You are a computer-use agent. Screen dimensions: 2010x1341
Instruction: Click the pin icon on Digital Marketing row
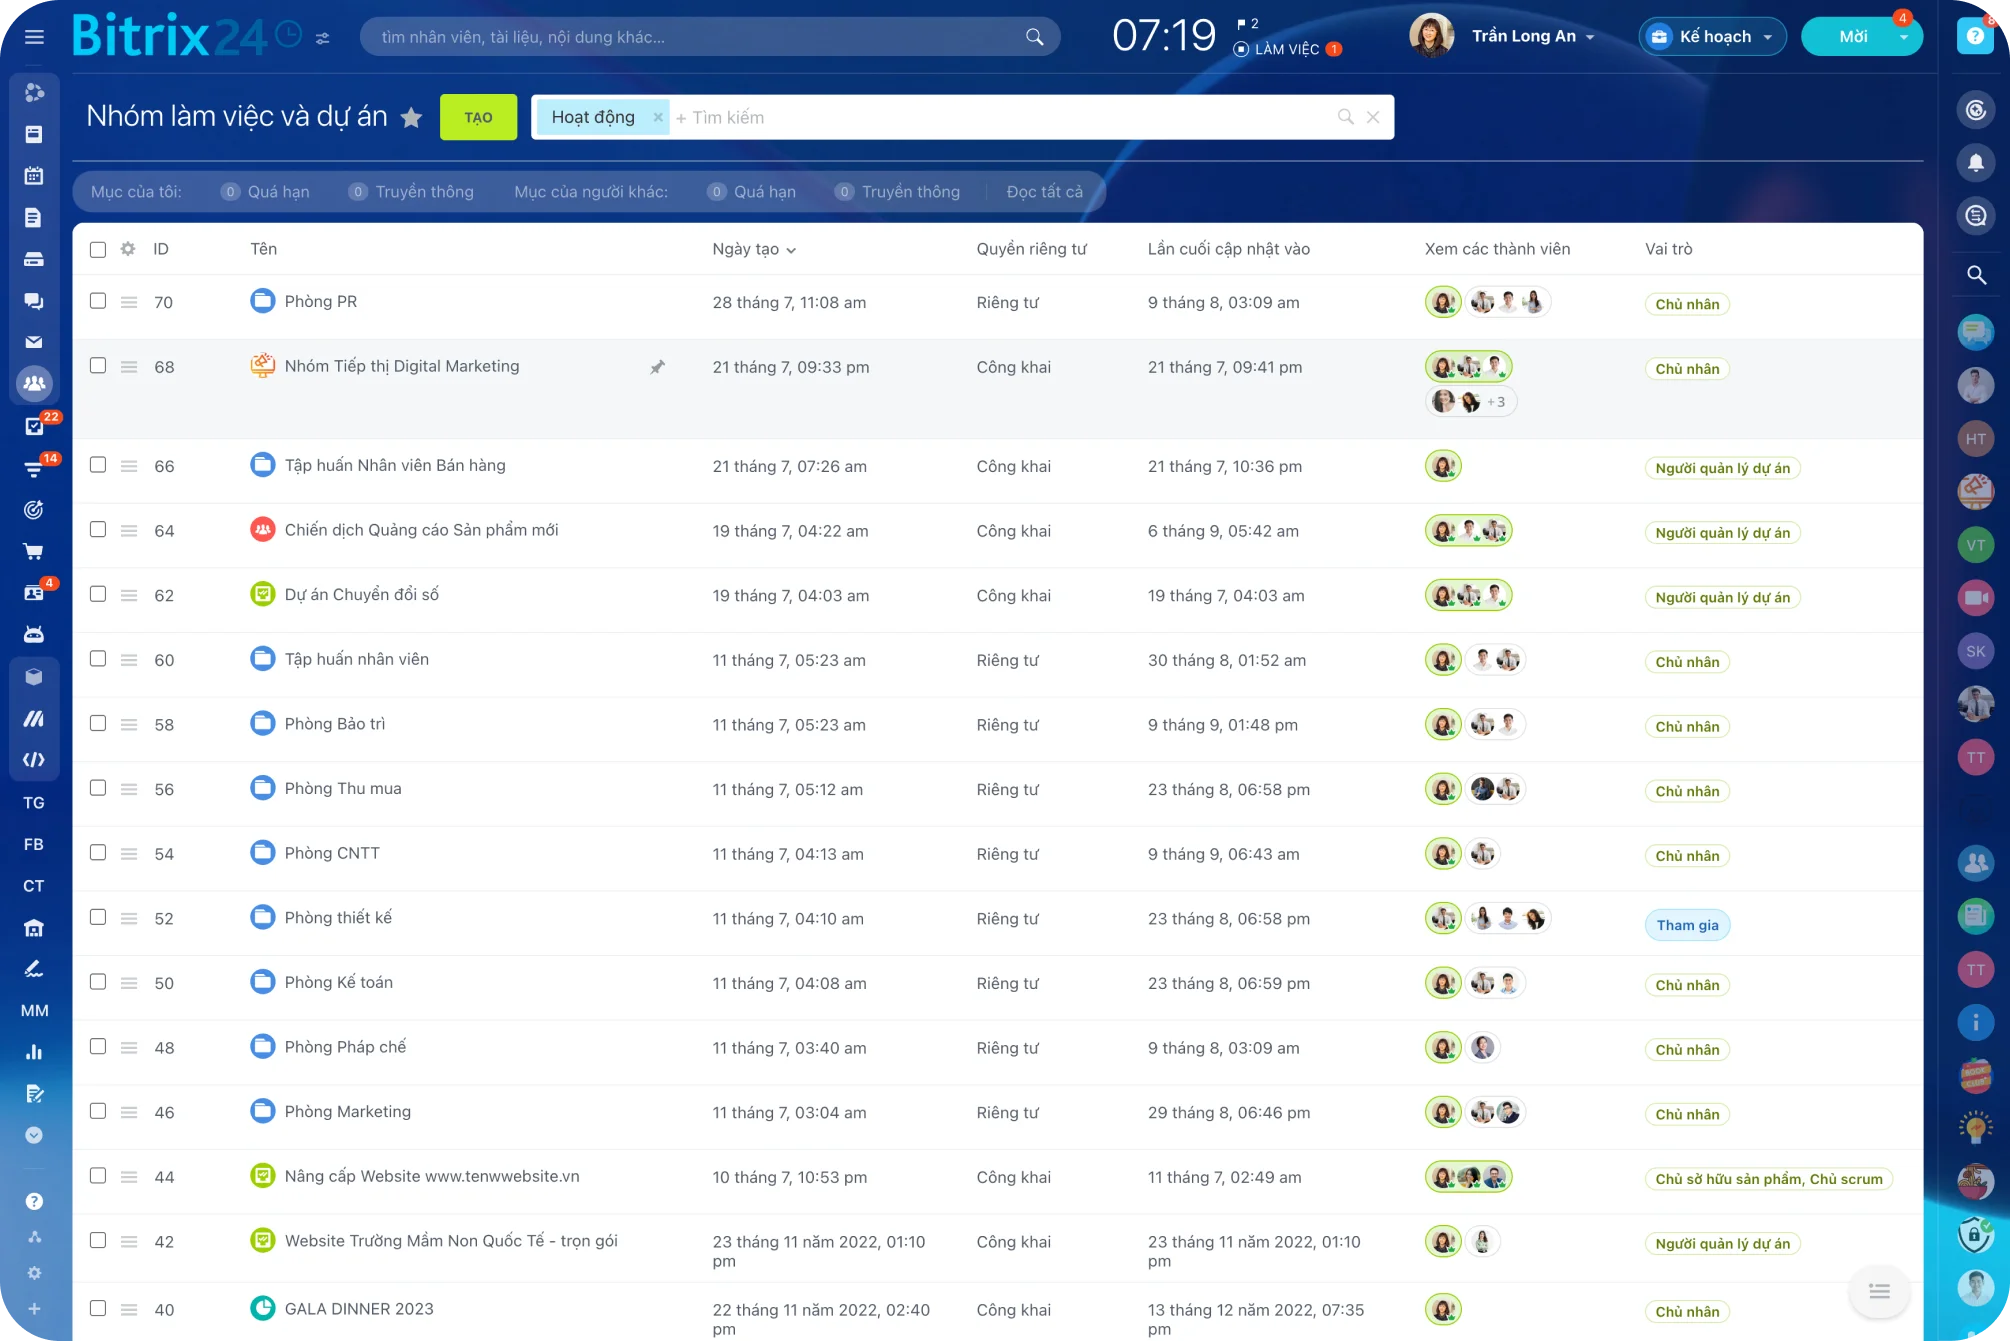(657, 367)
